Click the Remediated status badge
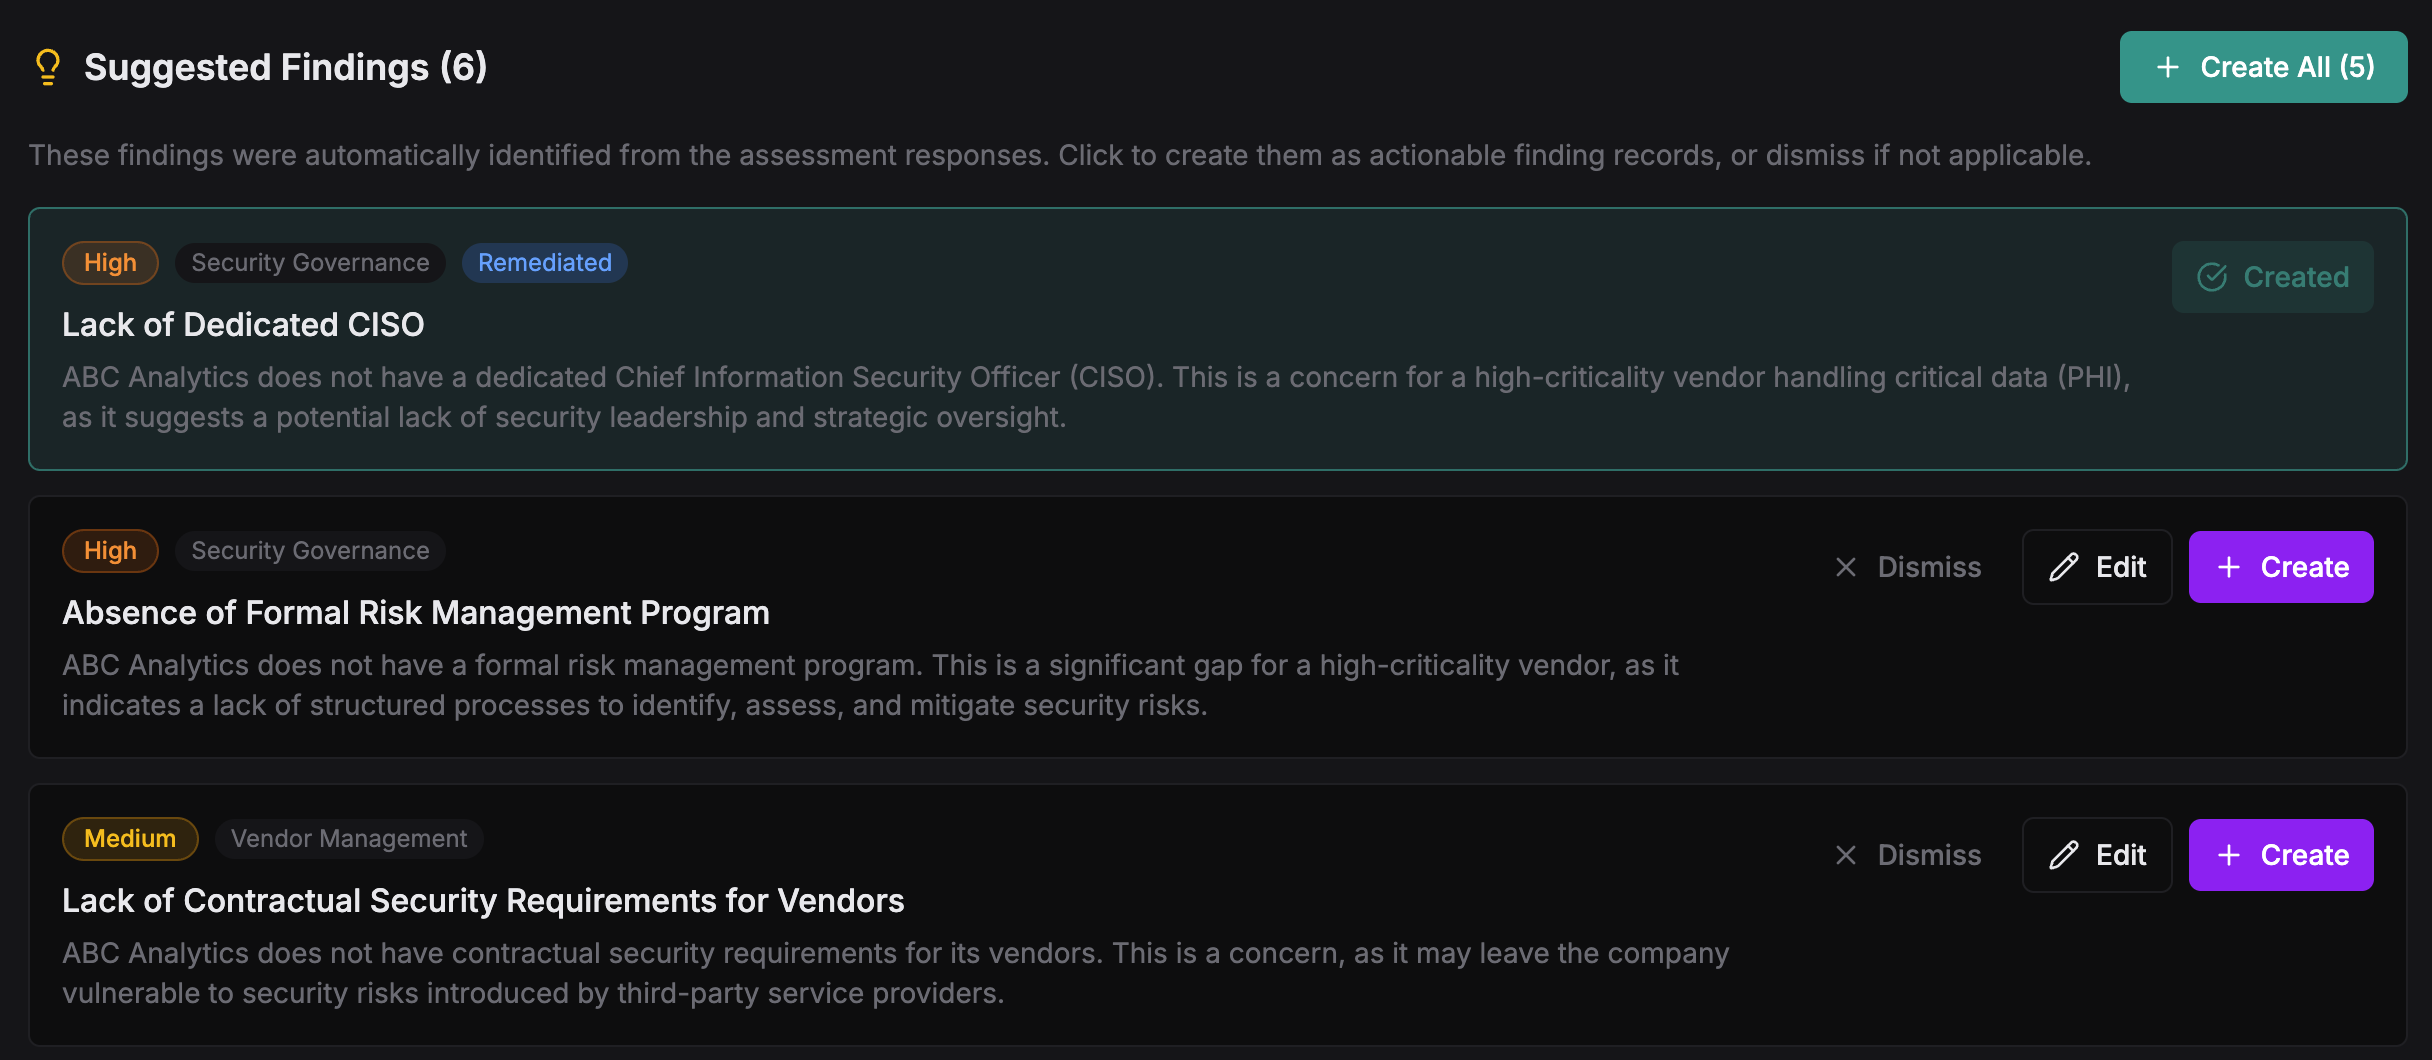Viewport: 2432px width, 1060px height. click(544, 263)
